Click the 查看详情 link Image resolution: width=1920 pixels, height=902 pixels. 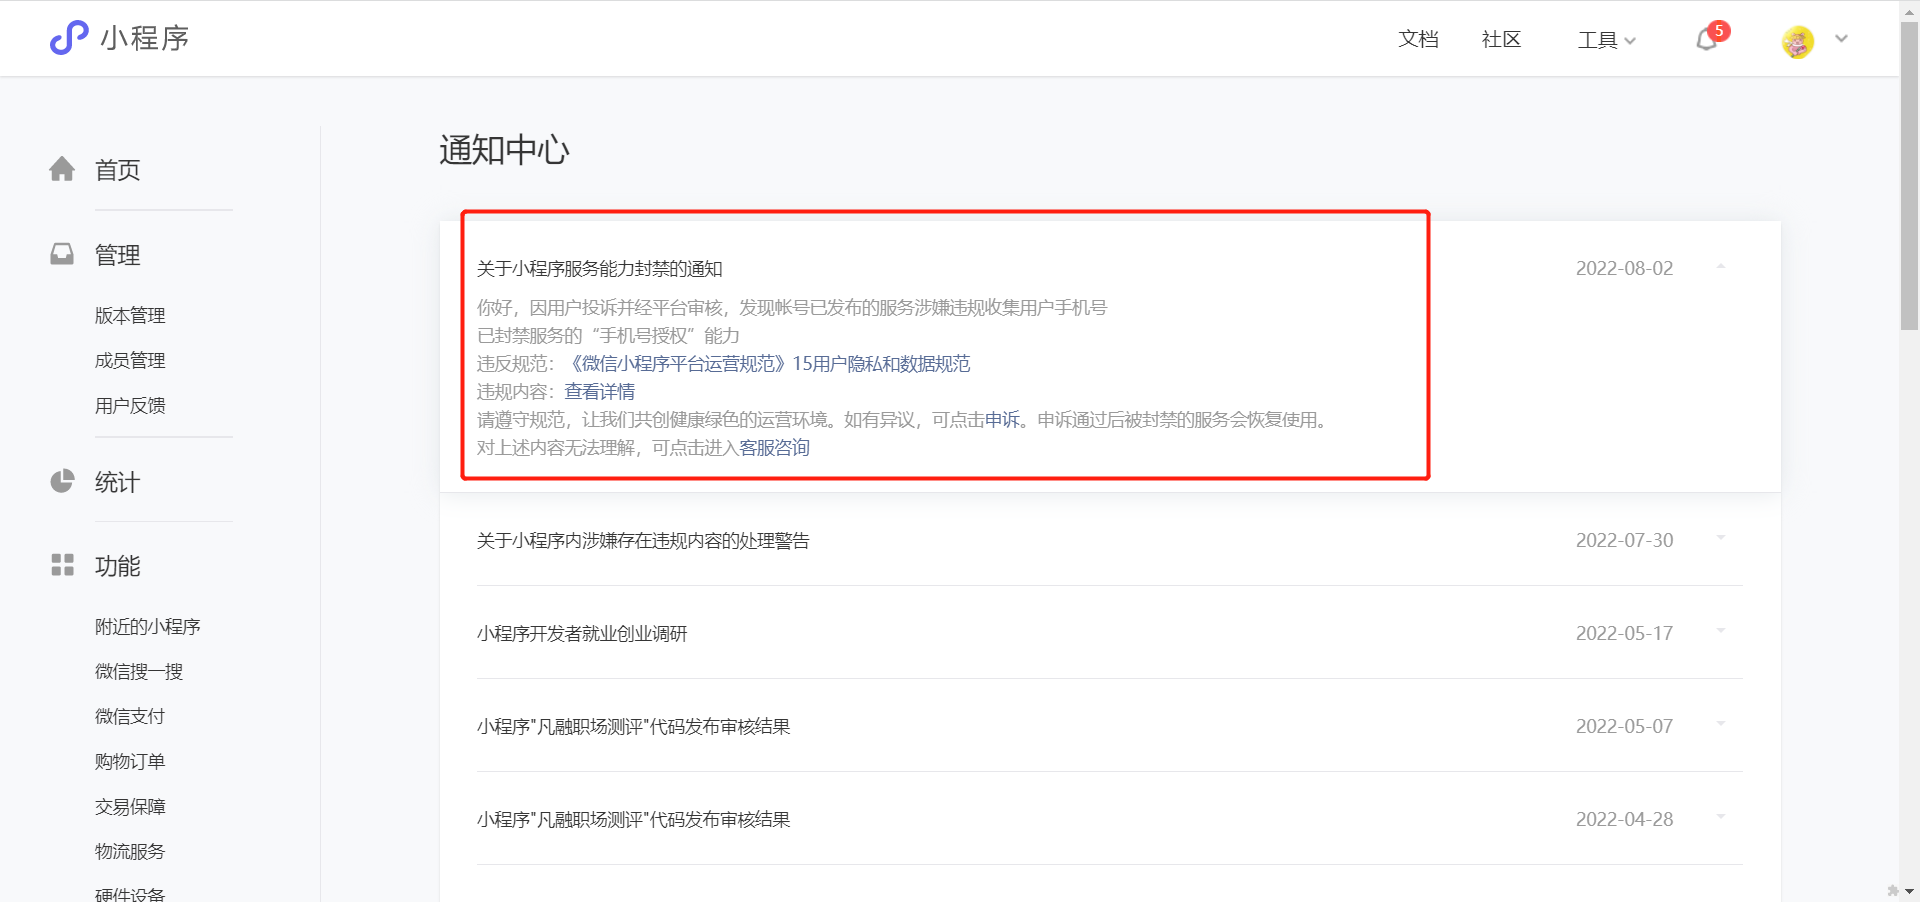599,392
